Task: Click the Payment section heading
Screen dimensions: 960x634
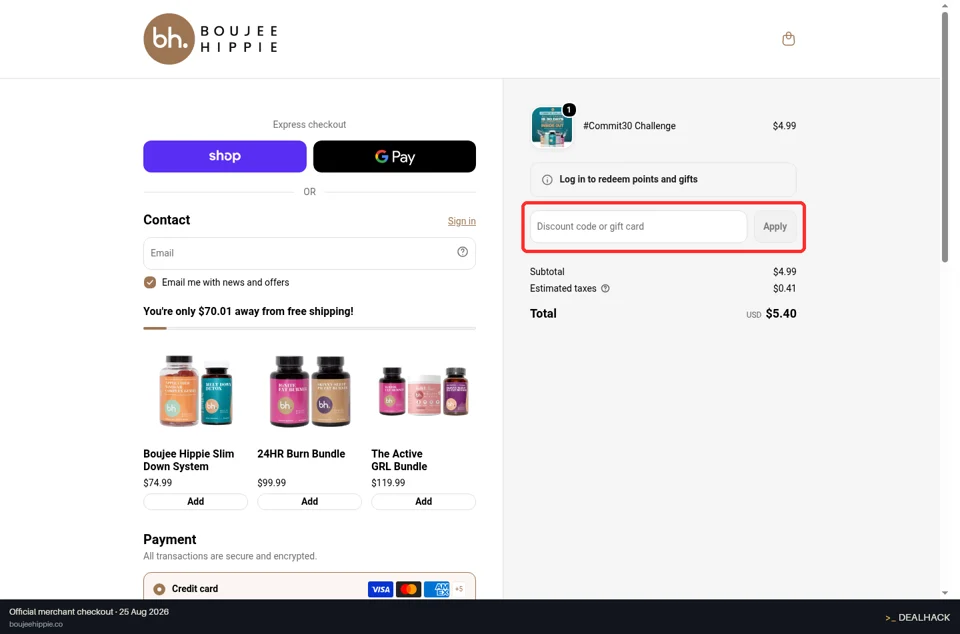Action: (x=170, y=539)
